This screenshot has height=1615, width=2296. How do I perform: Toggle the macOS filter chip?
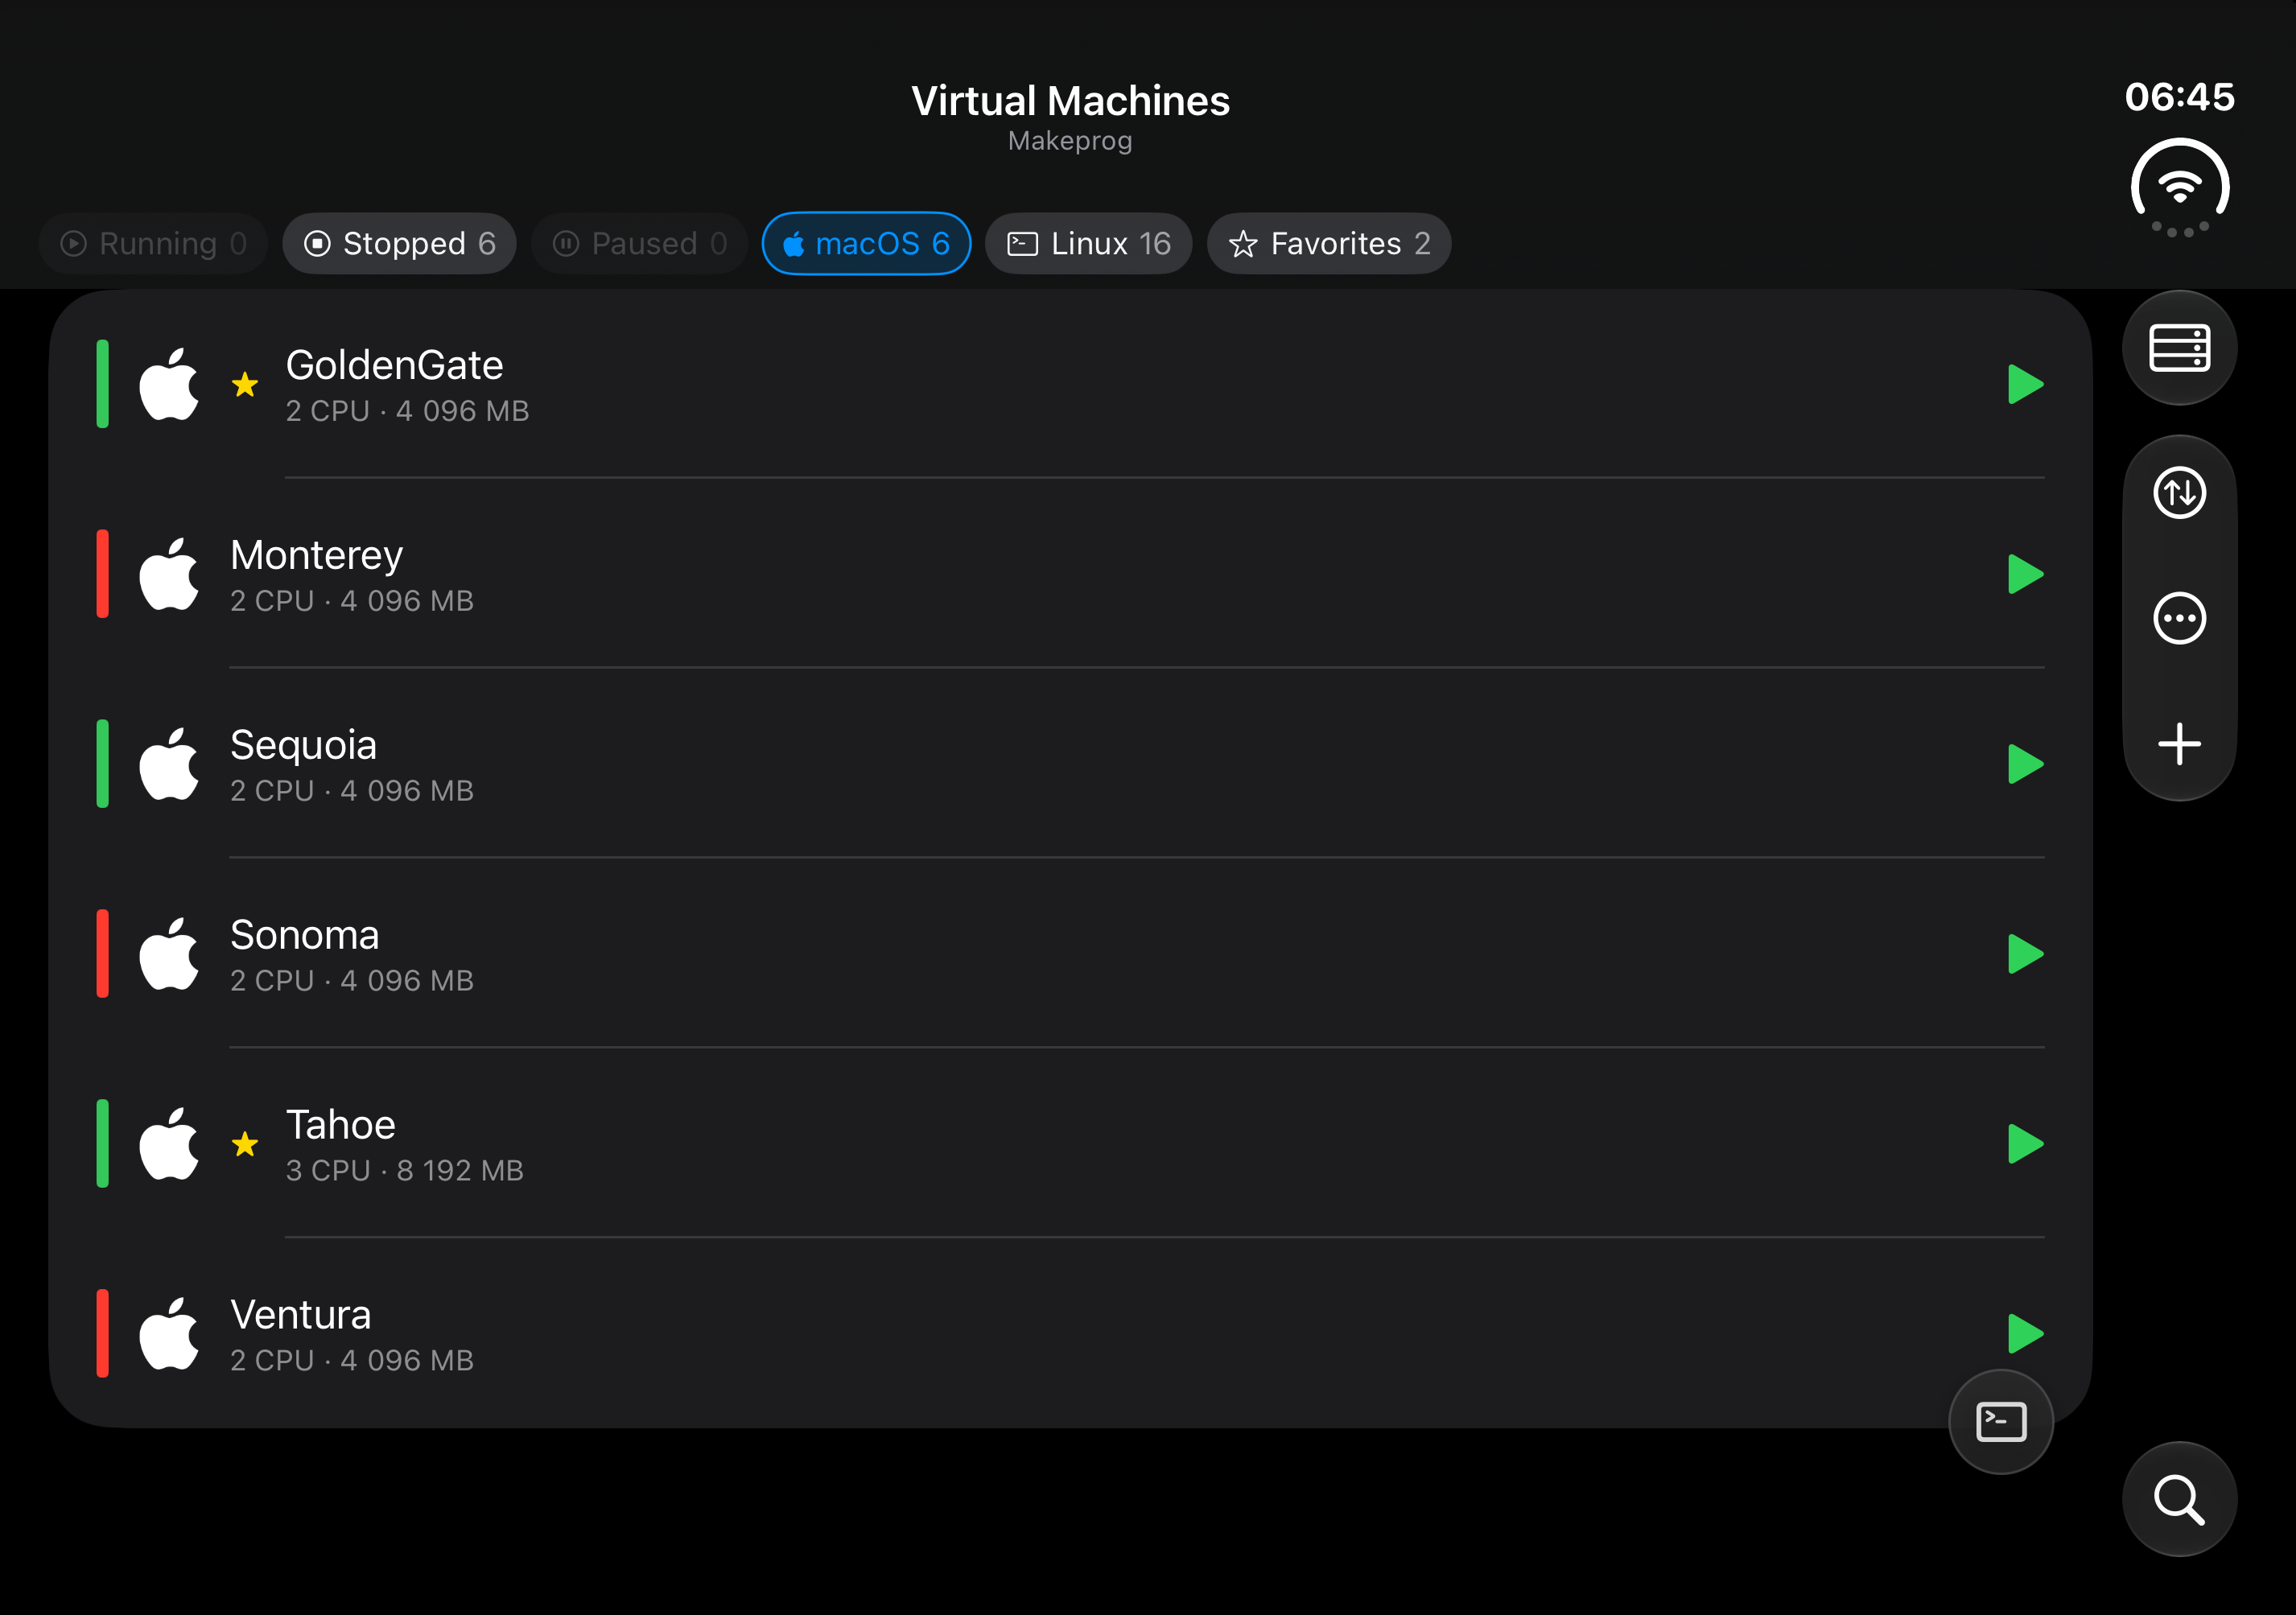tap(866, 243)
